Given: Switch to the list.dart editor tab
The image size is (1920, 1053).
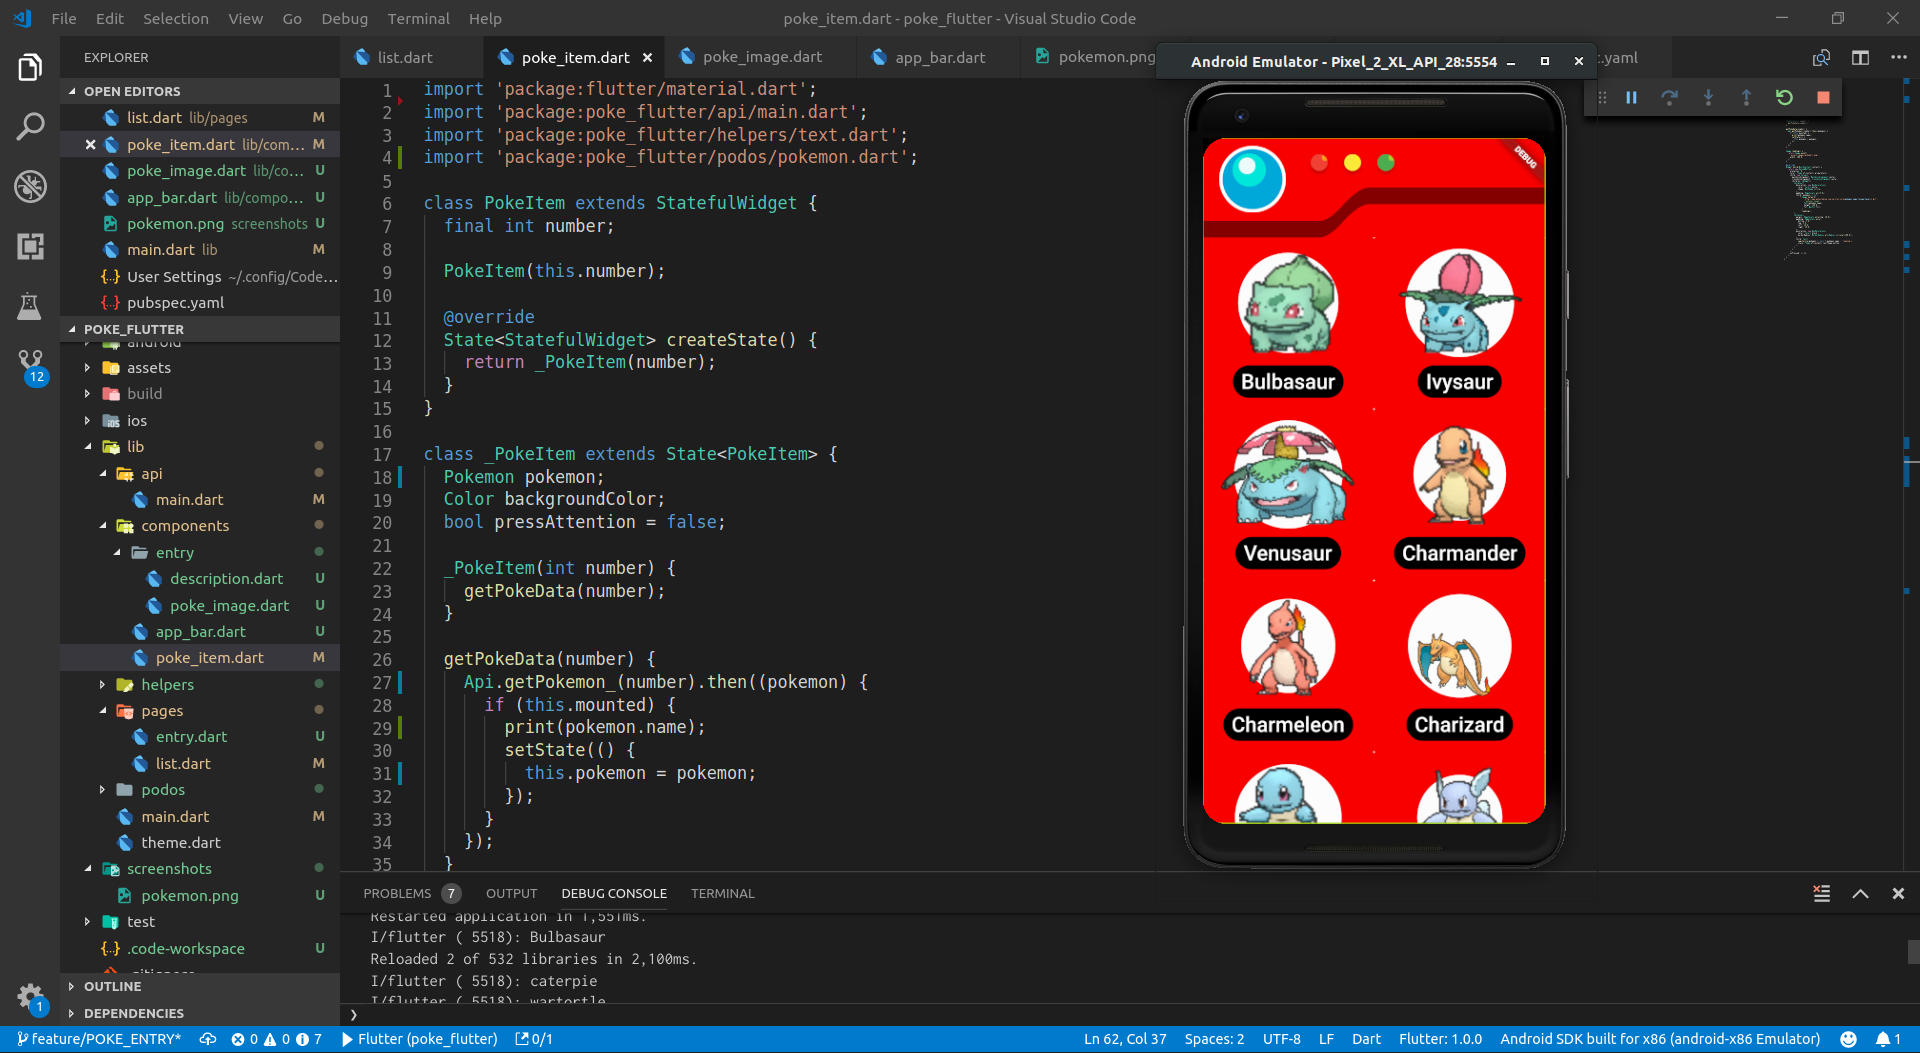Looking at the screenshot, I should click(x=405, y=58).
